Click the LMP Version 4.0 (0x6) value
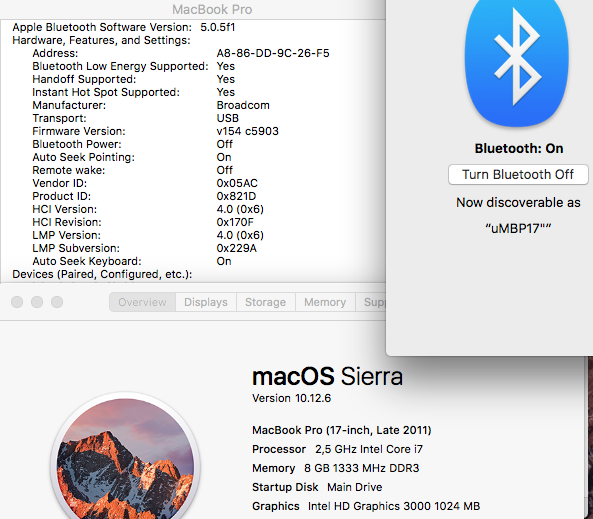 click(x=240, y=235)
